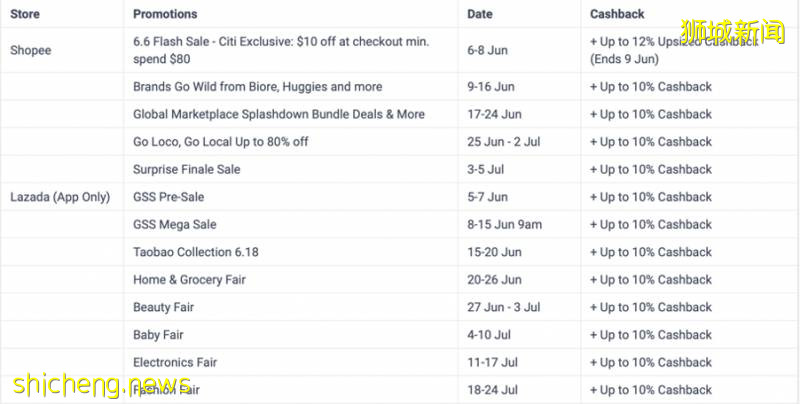Click the Cashback column header
Image resolution: width=800 pixels, height=404 pixels.
coord(617,14)
